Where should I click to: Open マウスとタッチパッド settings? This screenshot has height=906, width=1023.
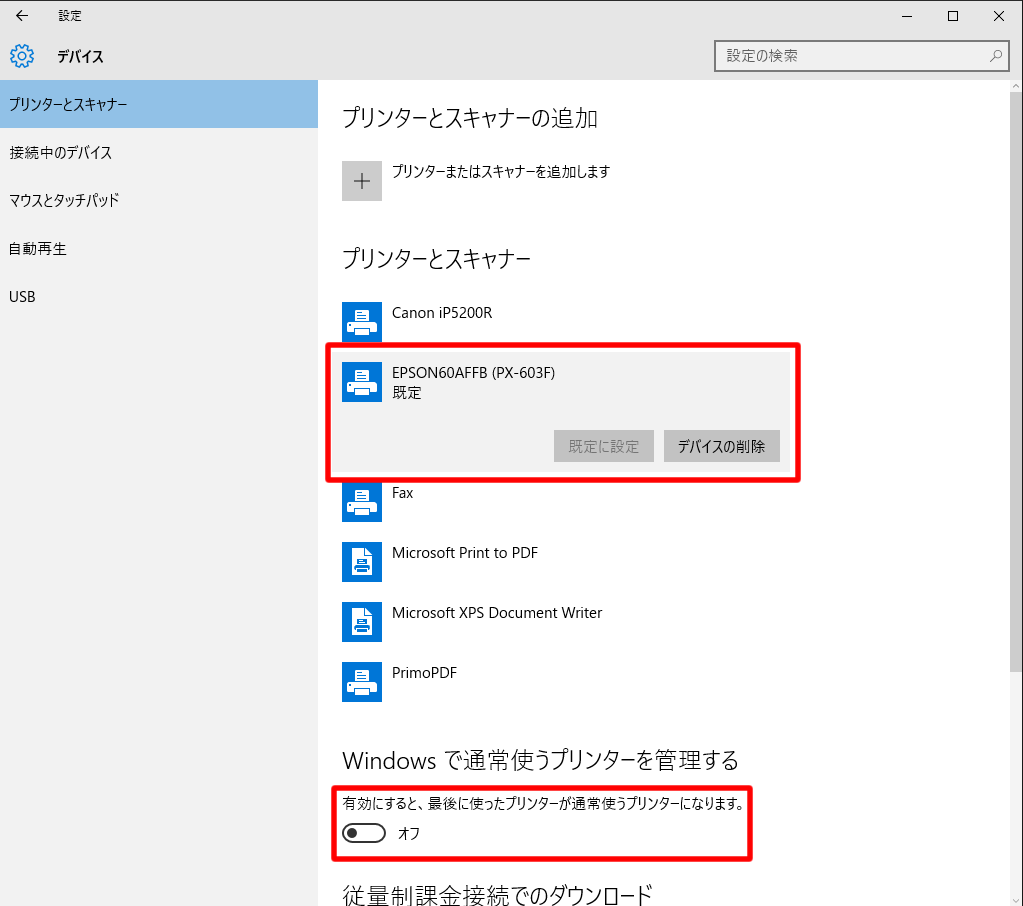point(159,200)
